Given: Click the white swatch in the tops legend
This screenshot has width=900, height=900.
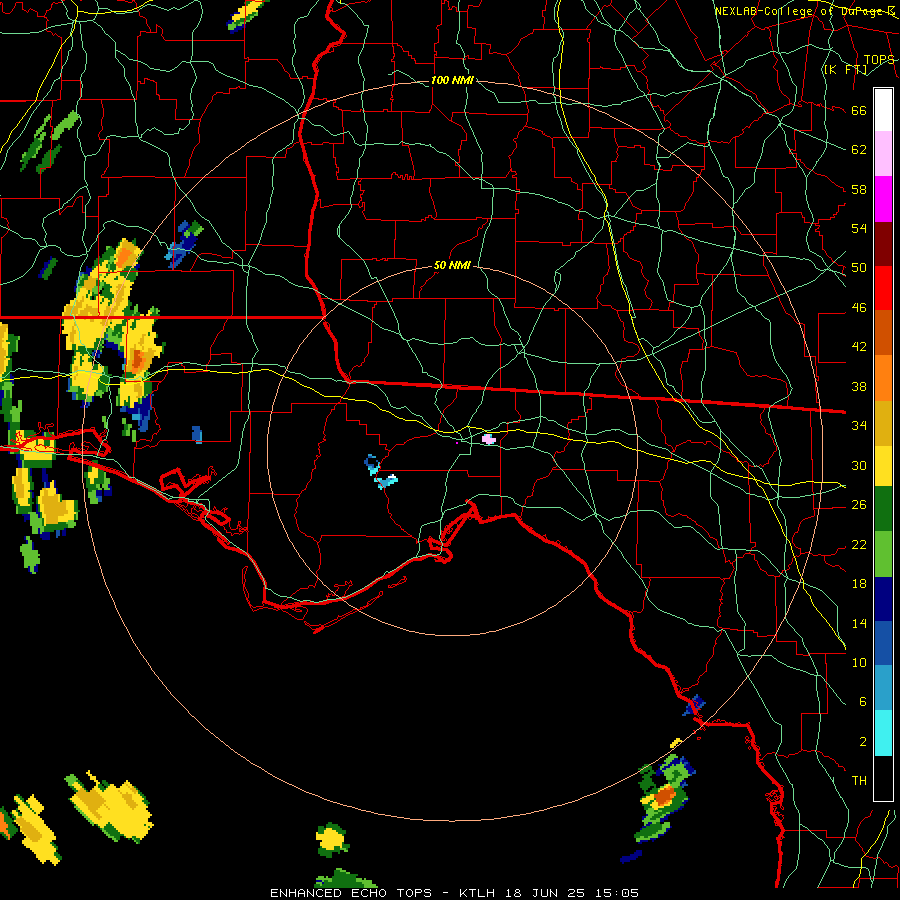Looking at the screenshot, I should (x=883, y=110).
